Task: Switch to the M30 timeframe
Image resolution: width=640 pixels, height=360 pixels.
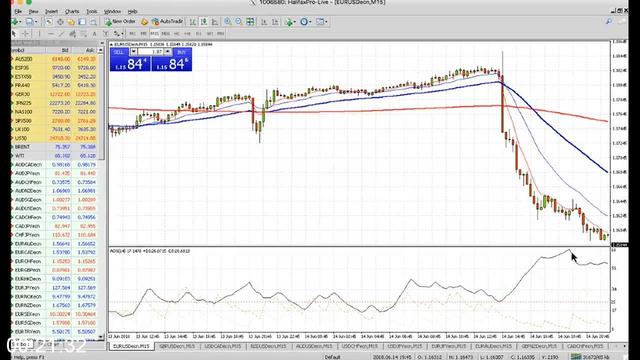Action: [x=165, y=33]
